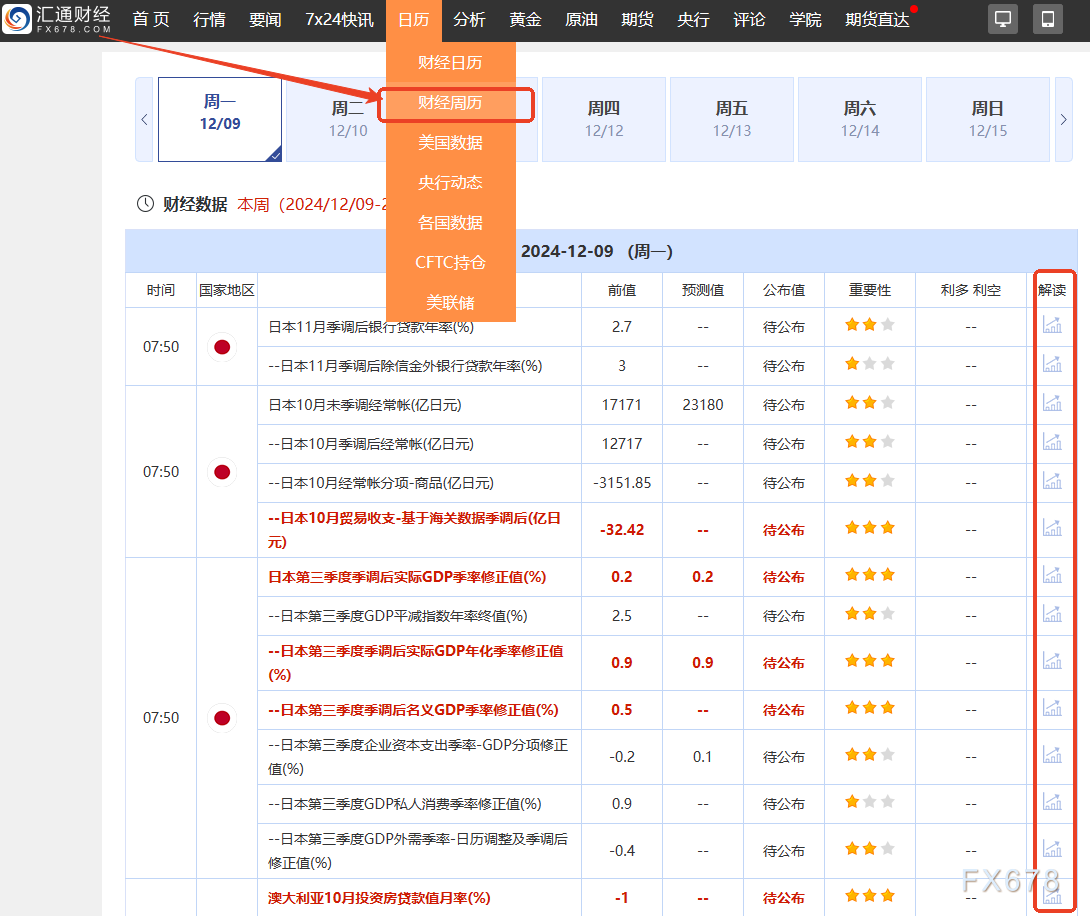Open chart icon for 日本第三季度GDP平减指数年率终值
Viewport: 1090px width, 916px height.
(x=1052, y=615)
